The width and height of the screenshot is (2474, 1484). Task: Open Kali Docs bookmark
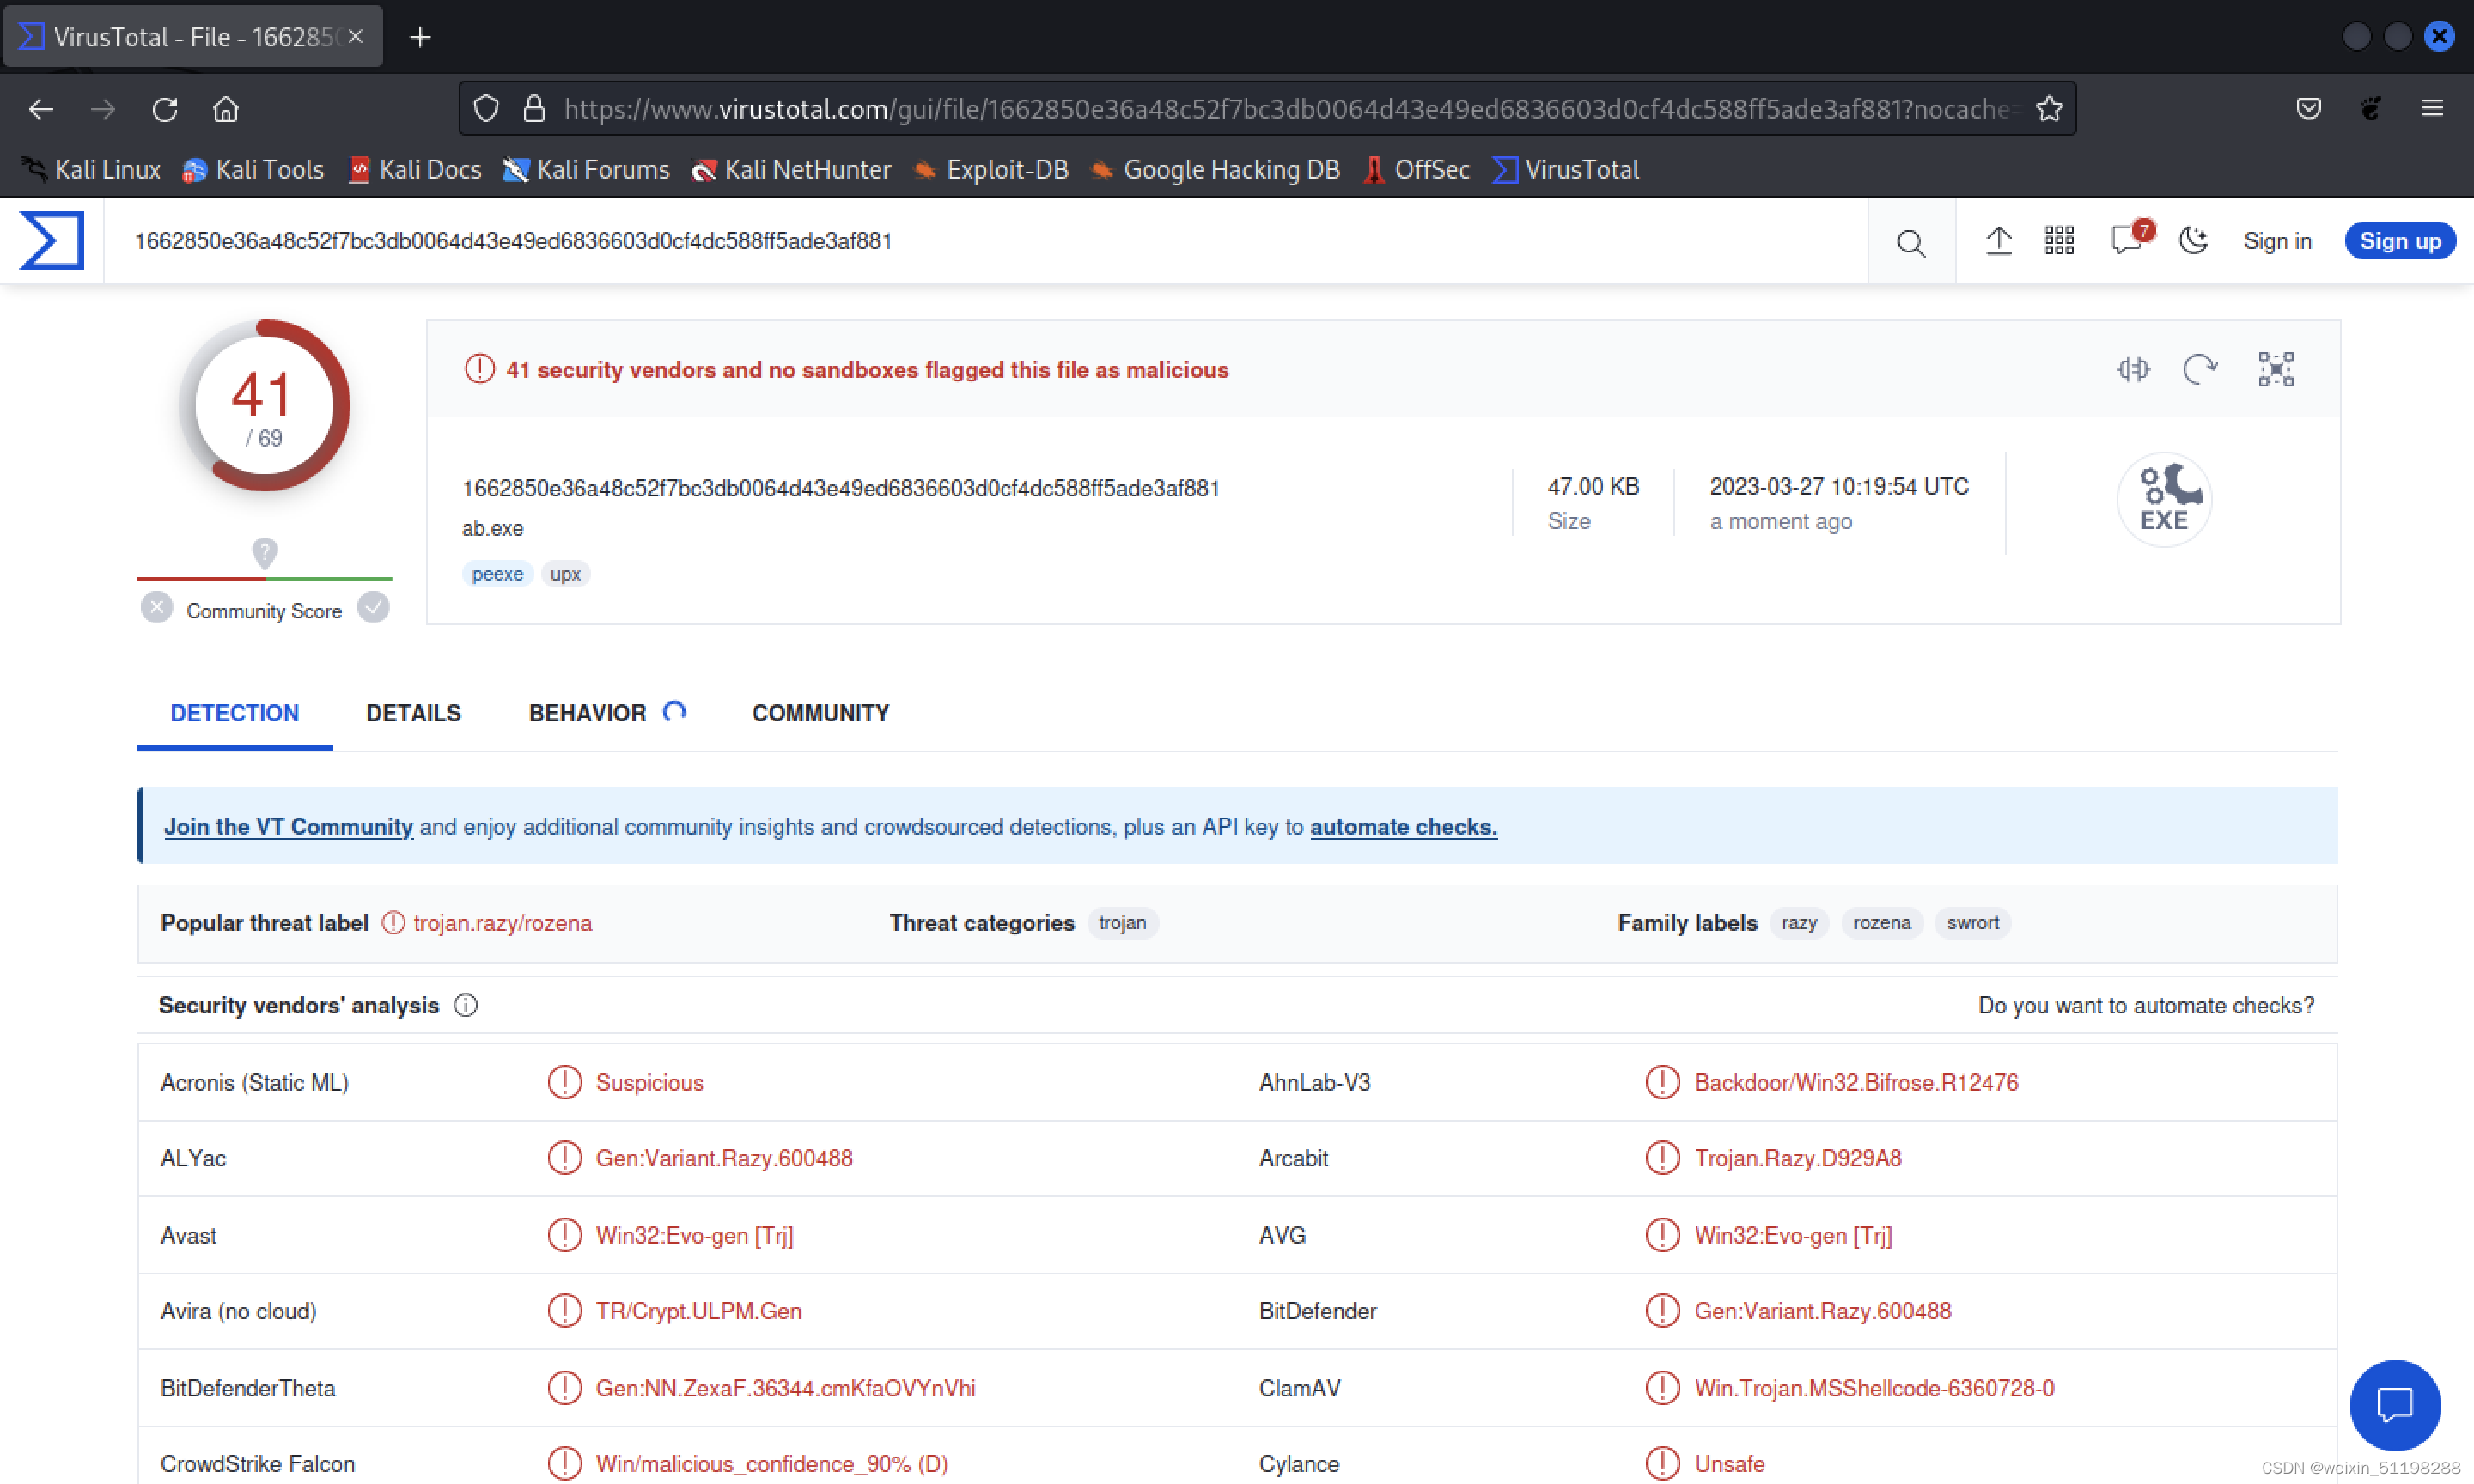coord(415,169)
